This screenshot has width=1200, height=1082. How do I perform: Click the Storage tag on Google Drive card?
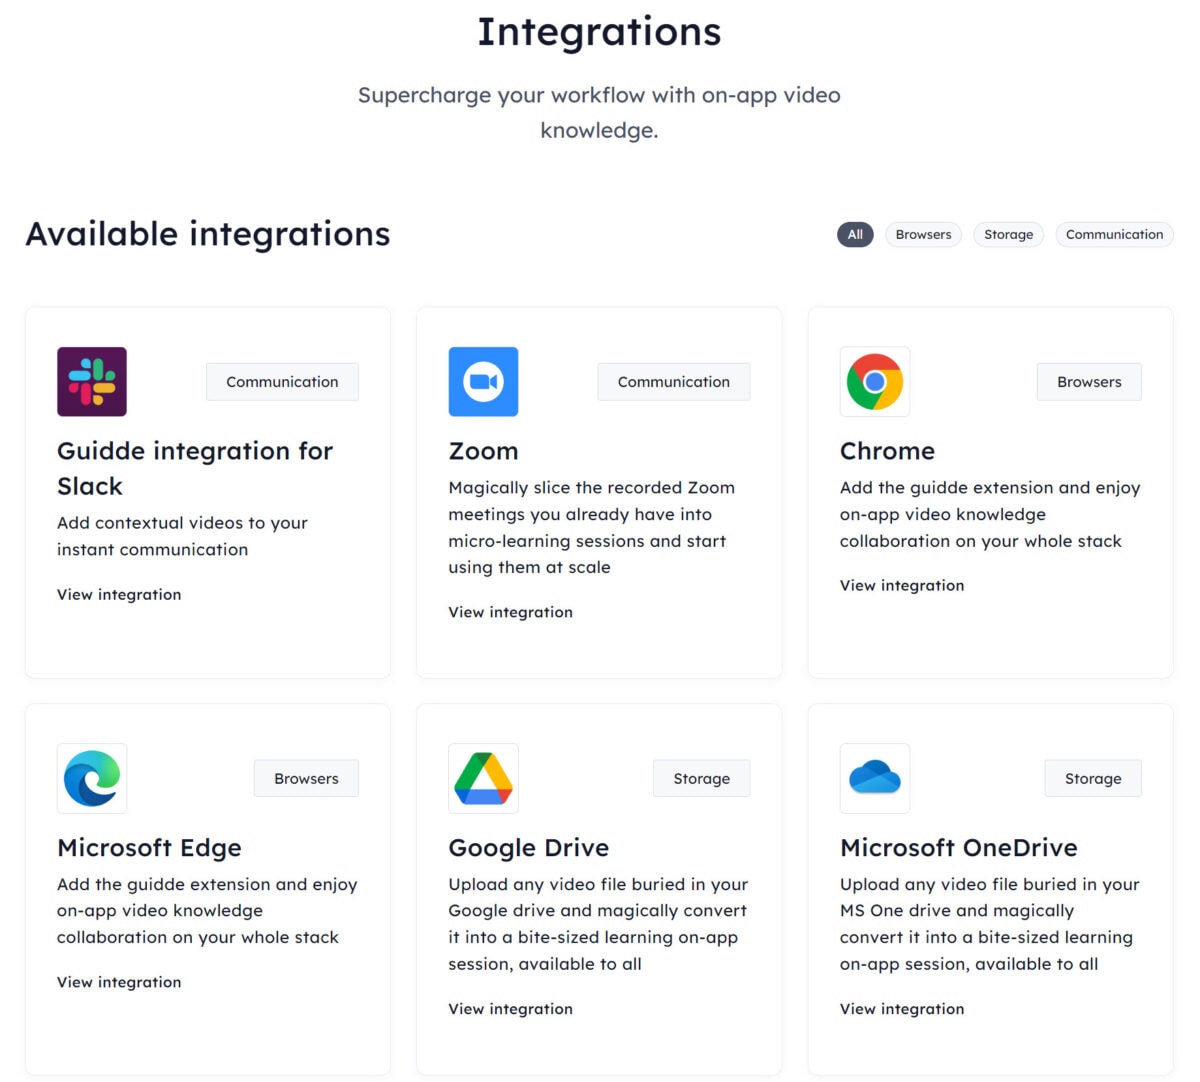701,778
